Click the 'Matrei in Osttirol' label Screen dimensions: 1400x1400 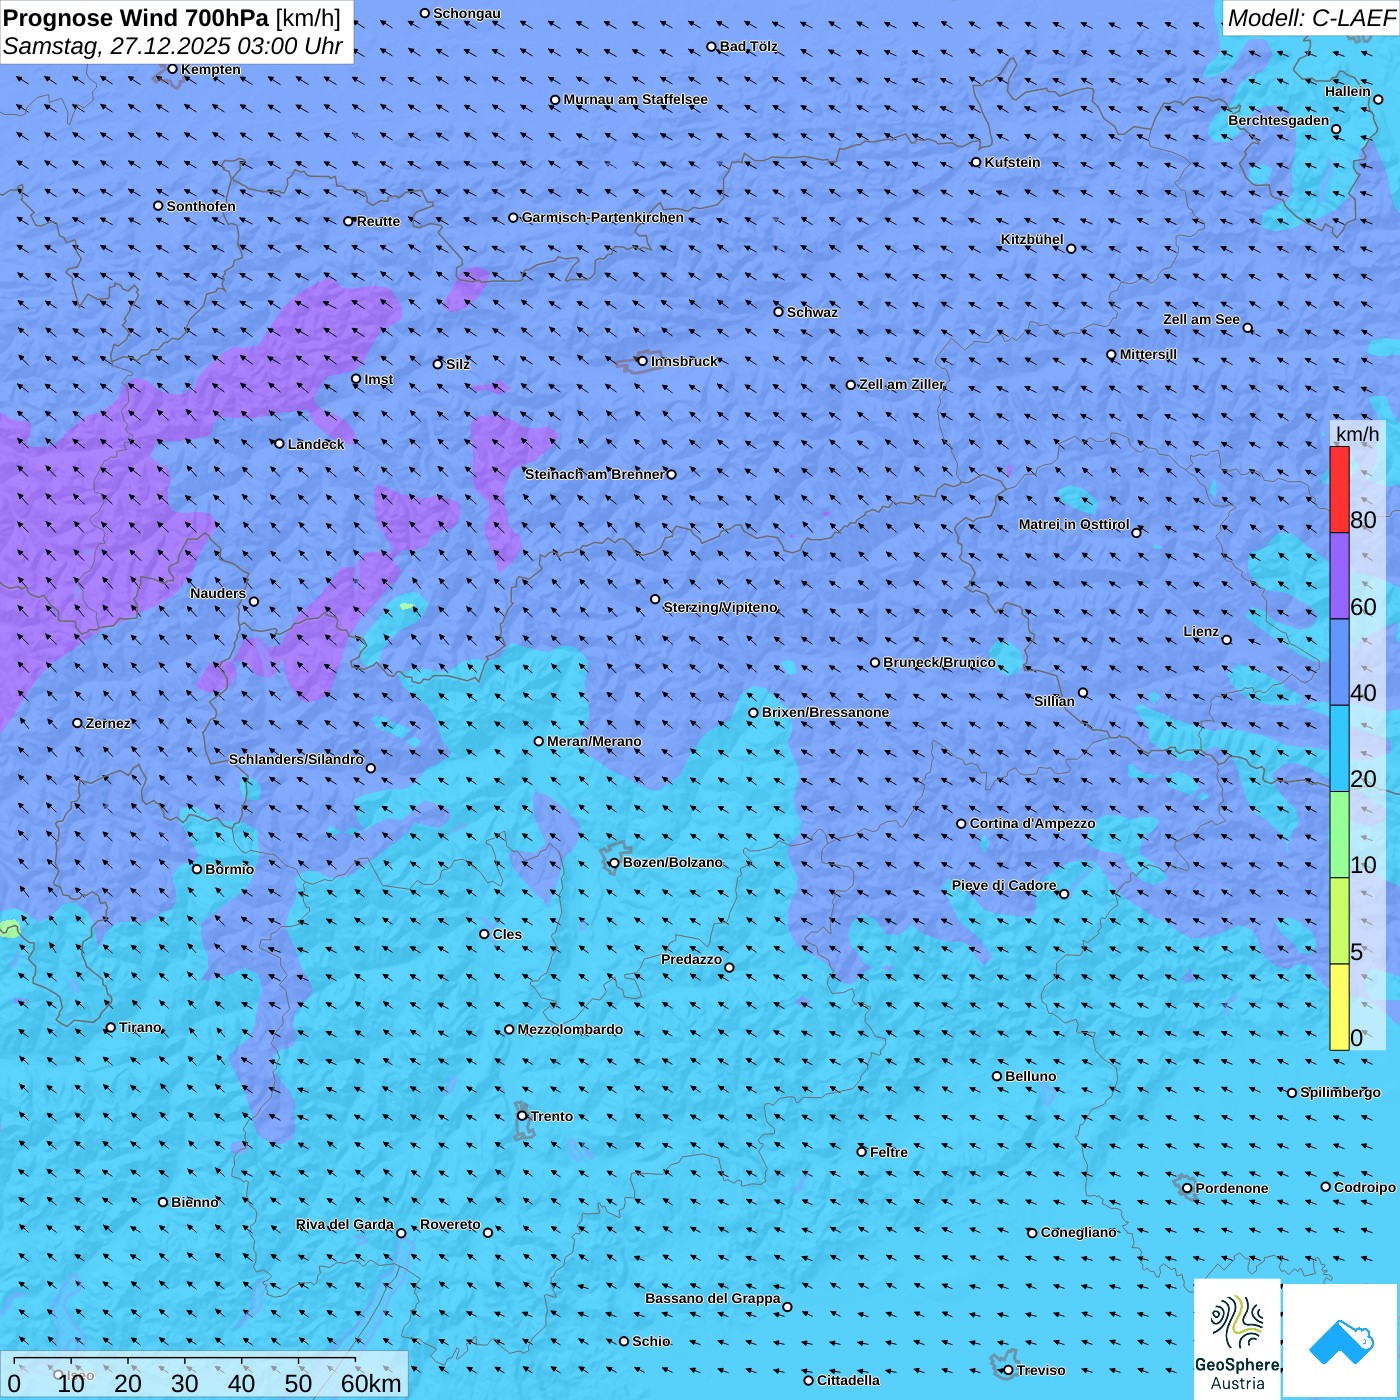1074,524
